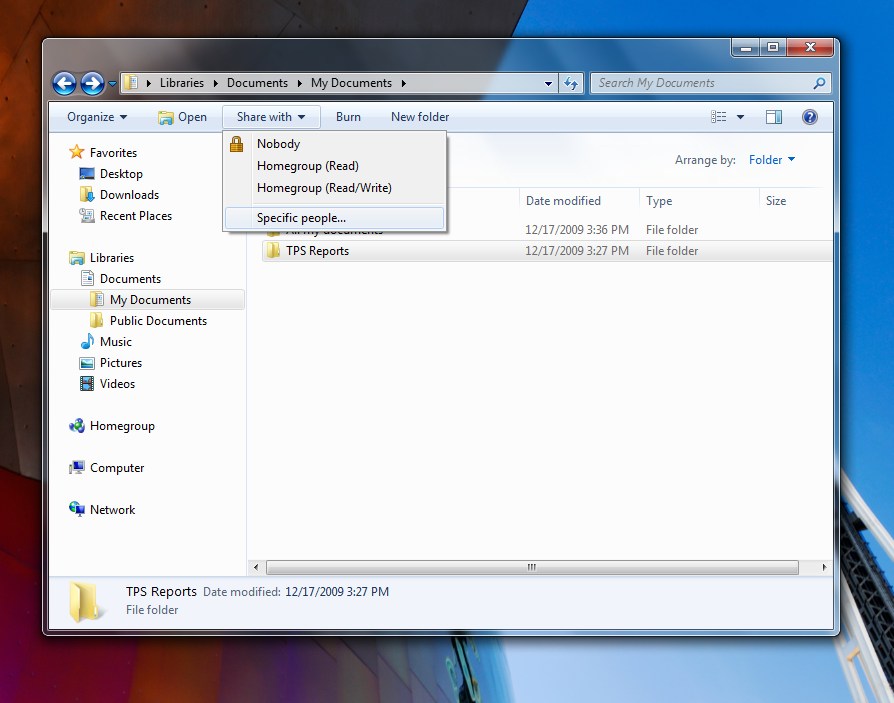Choose Homegroup (Read/Write) sharing option
Image resolution: width=894 pixels, height=703 pixels.
pyautogui.click(x=335, y=188)
